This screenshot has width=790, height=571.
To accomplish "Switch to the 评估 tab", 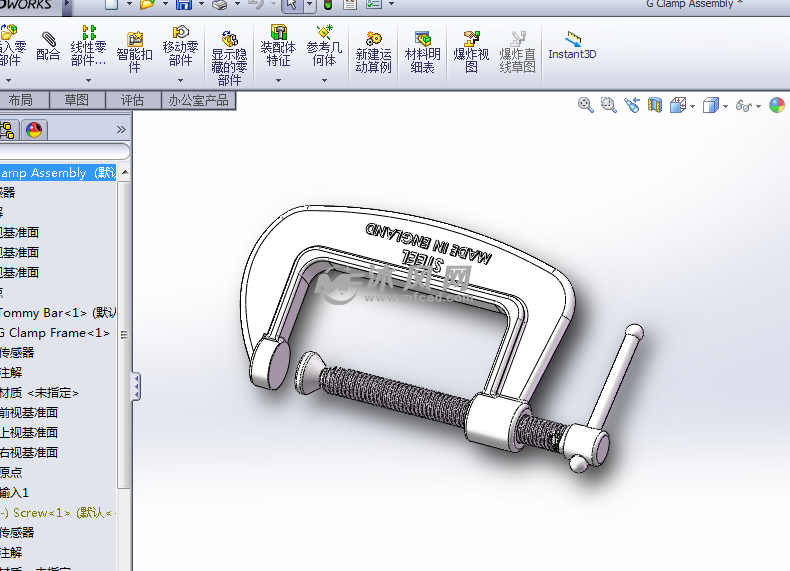I will tap(133, 100).
